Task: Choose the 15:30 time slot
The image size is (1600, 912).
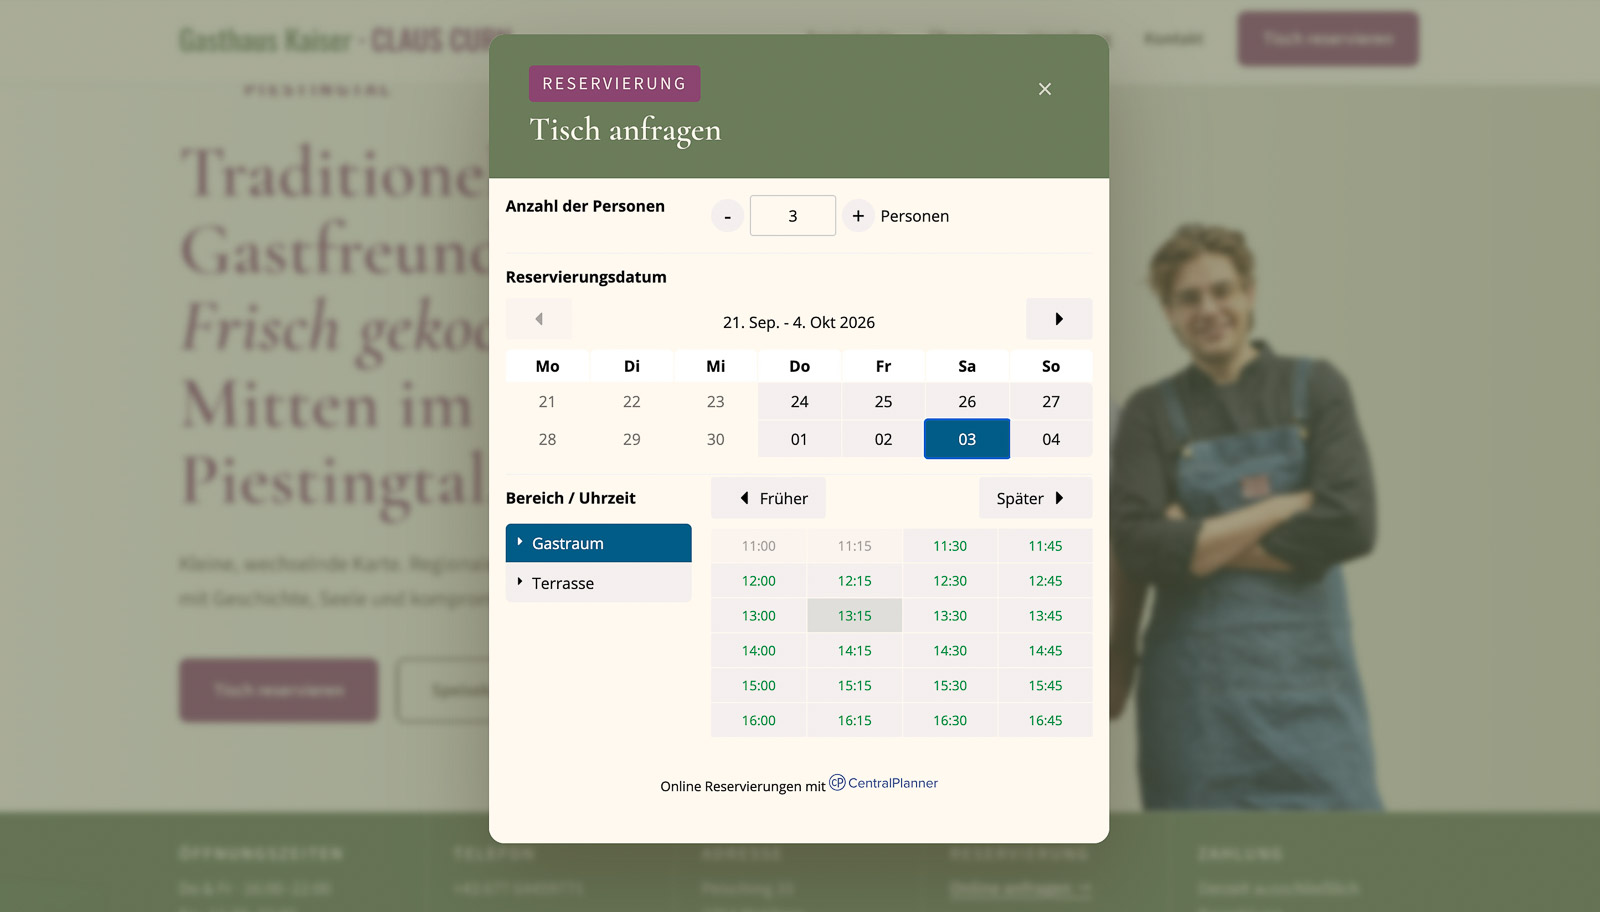Action: coord(950,686)
